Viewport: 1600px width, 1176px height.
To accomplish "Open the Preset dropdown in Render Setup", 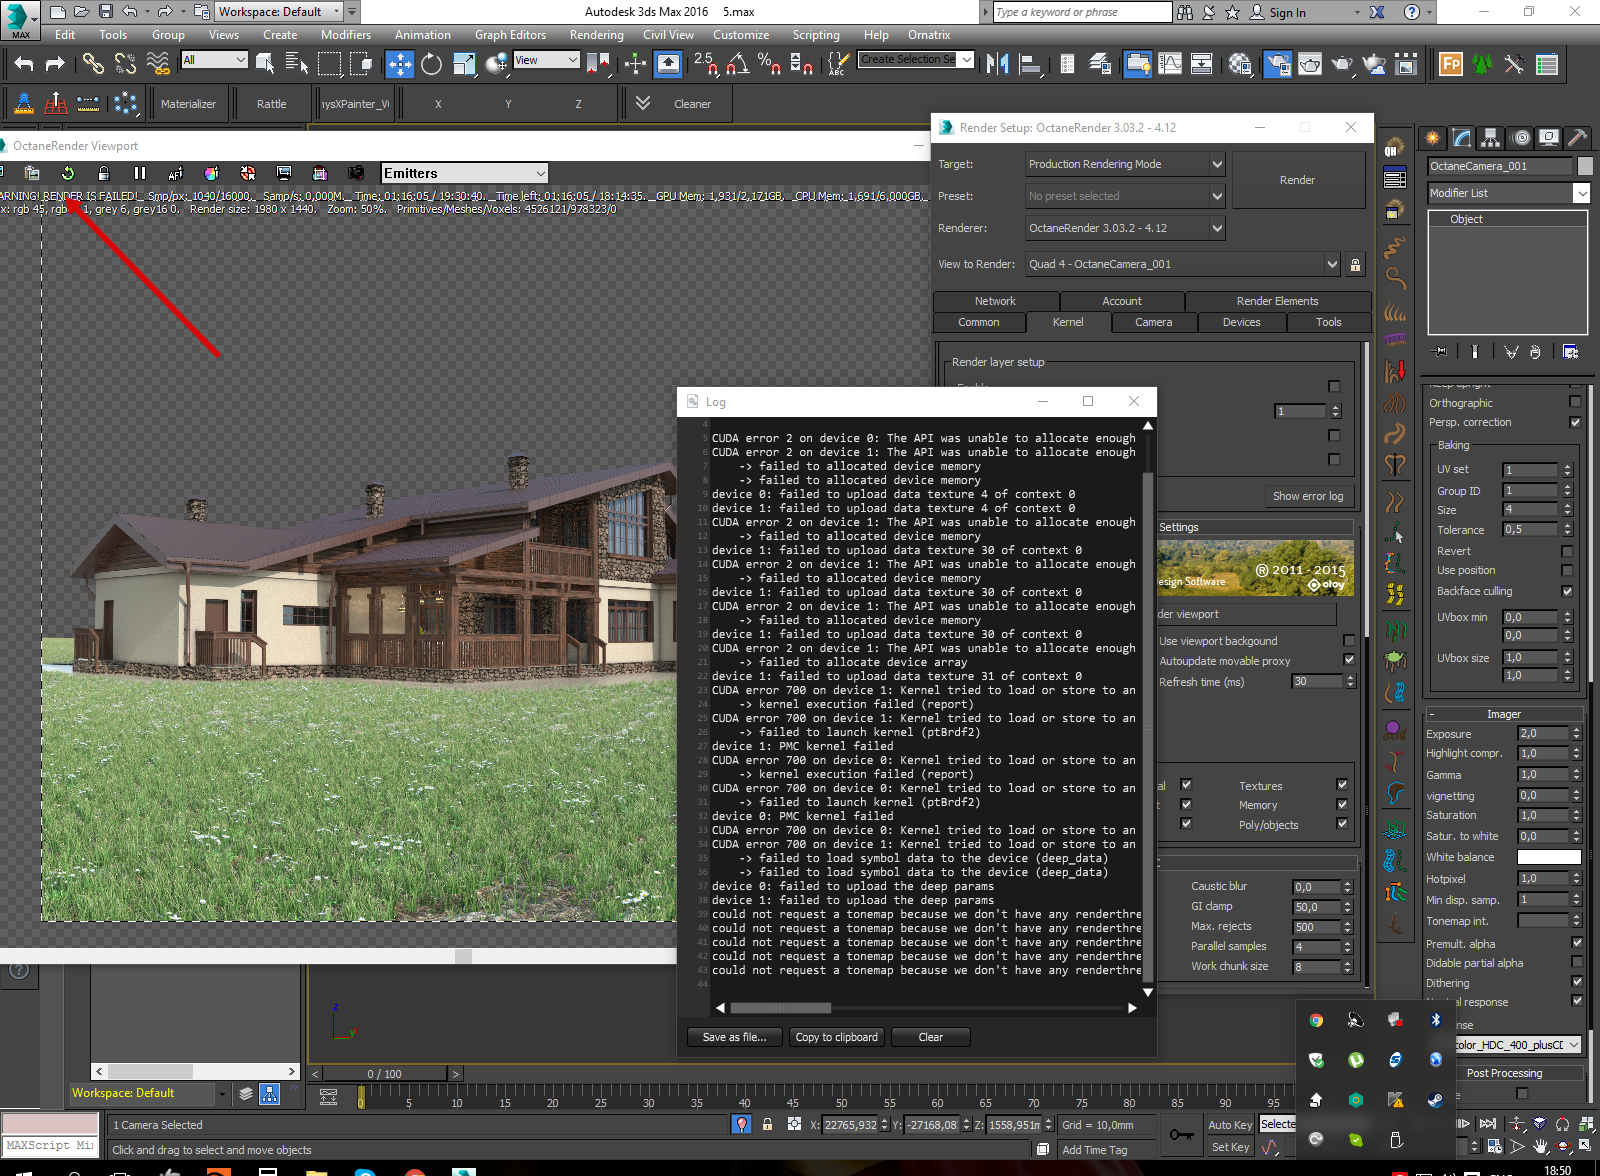I will click(1126, 196).
